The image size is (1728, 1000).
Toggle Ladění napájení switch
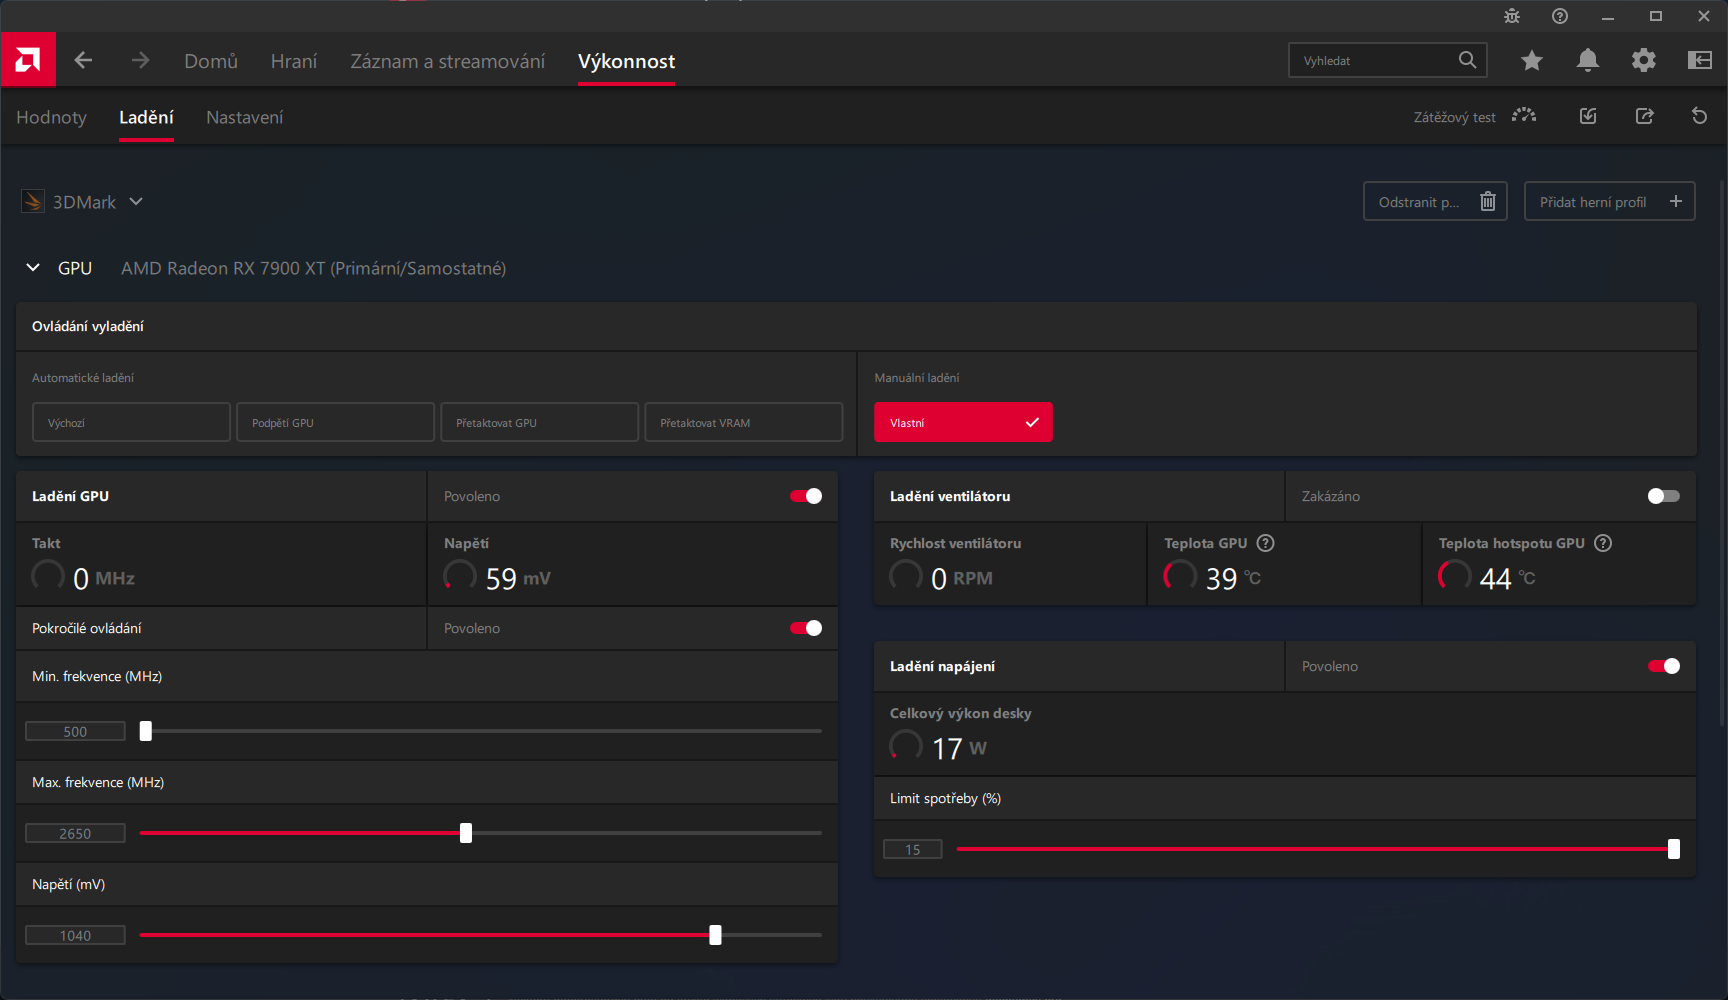tap(1664, 666)
